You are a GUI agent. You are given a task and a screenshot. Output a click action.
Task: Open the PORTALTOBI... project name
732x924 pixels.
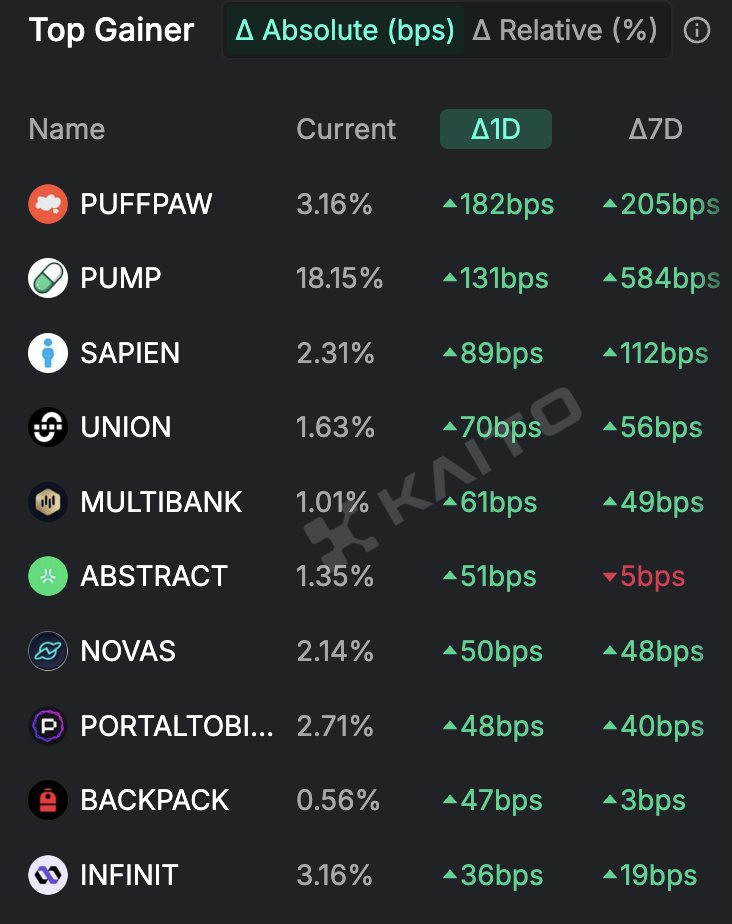click(x=177, y=726)
